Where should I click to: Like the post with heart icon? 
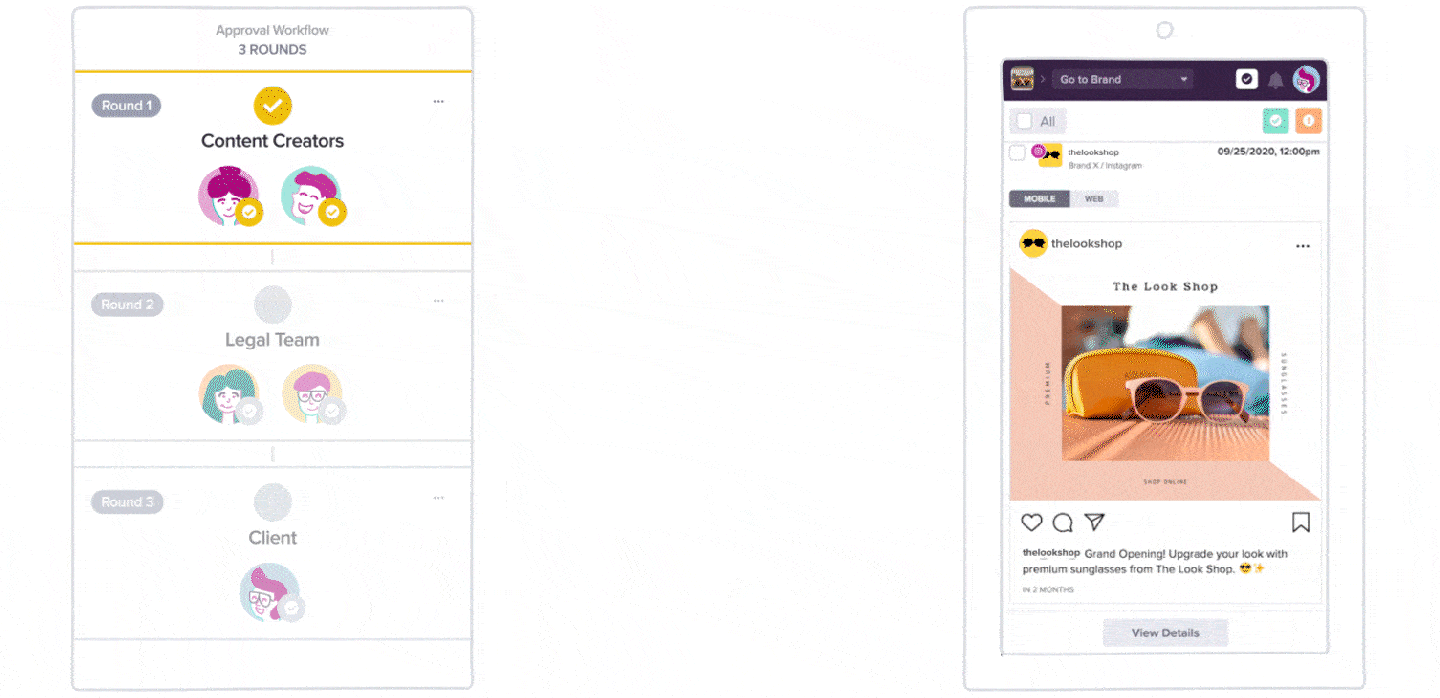(x=1032, y=522)
